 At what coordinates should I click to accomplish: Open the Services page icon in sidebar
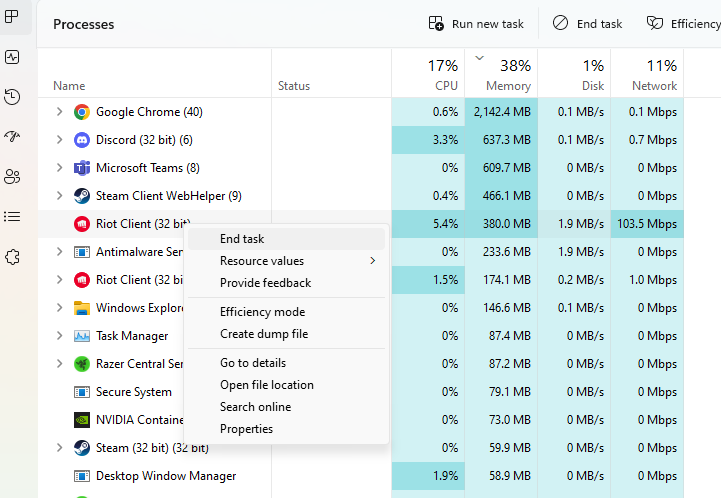click(11, 257)
